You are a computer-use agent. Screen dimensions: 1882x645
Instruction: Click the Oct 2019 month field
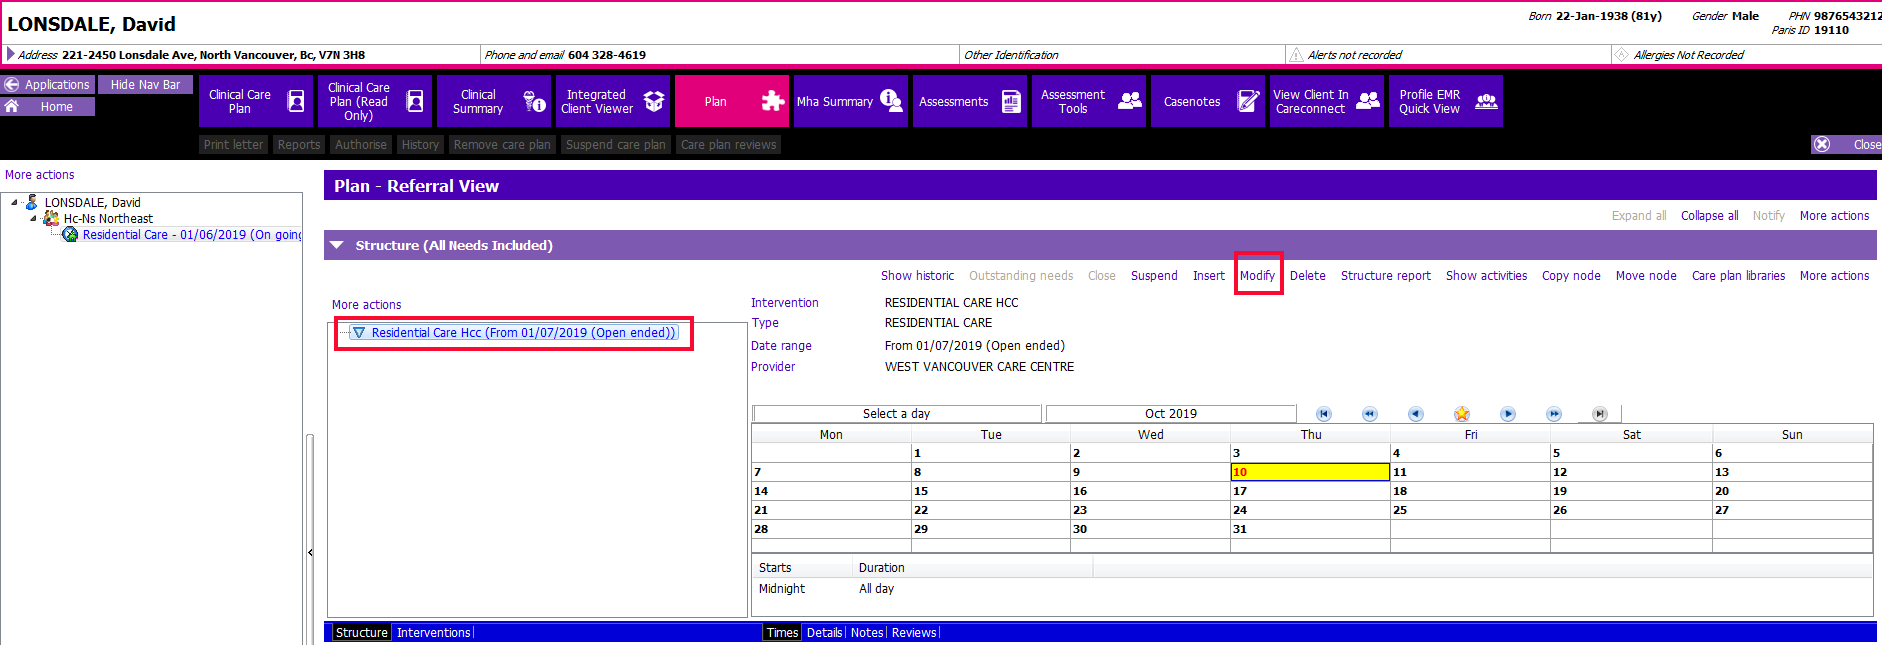1171,414
